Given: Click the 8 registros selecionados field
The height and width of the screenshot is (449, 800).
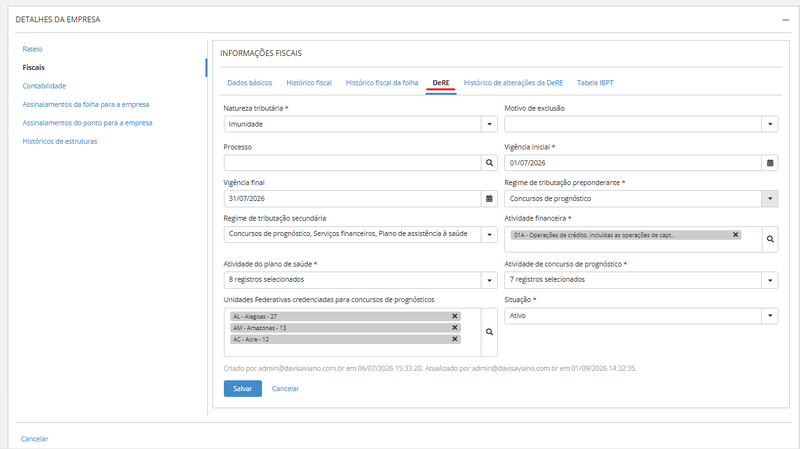Looking at the screenshot, I should 353,280.
